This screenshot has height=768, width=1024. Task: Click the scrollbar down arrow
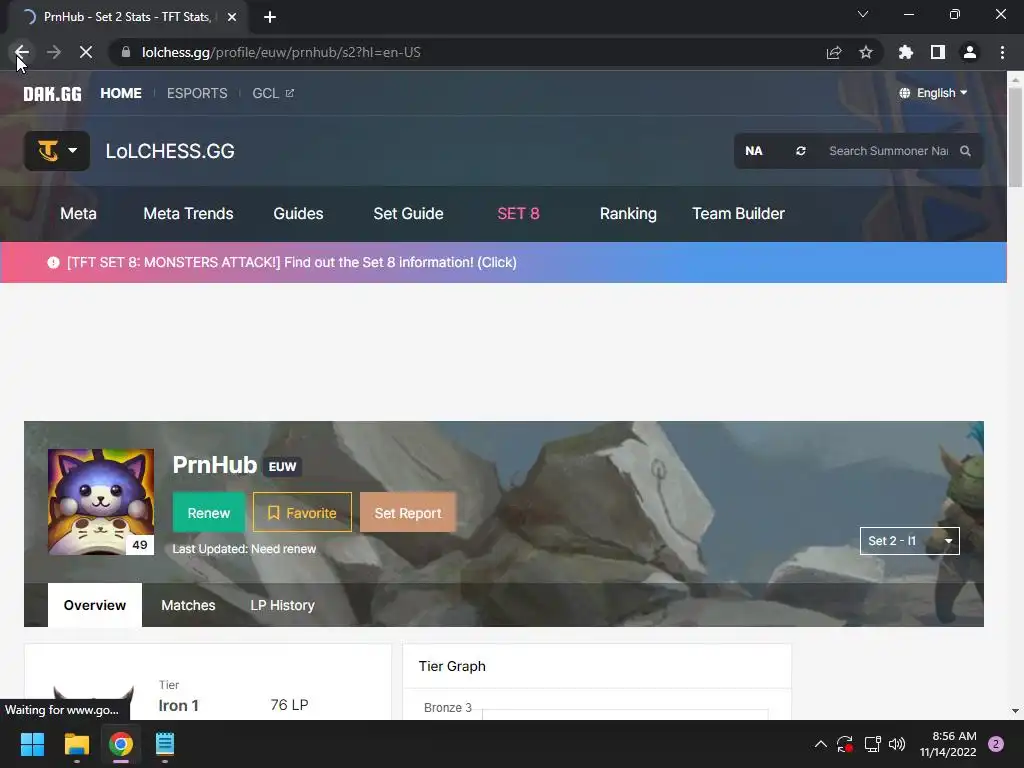1015,711
